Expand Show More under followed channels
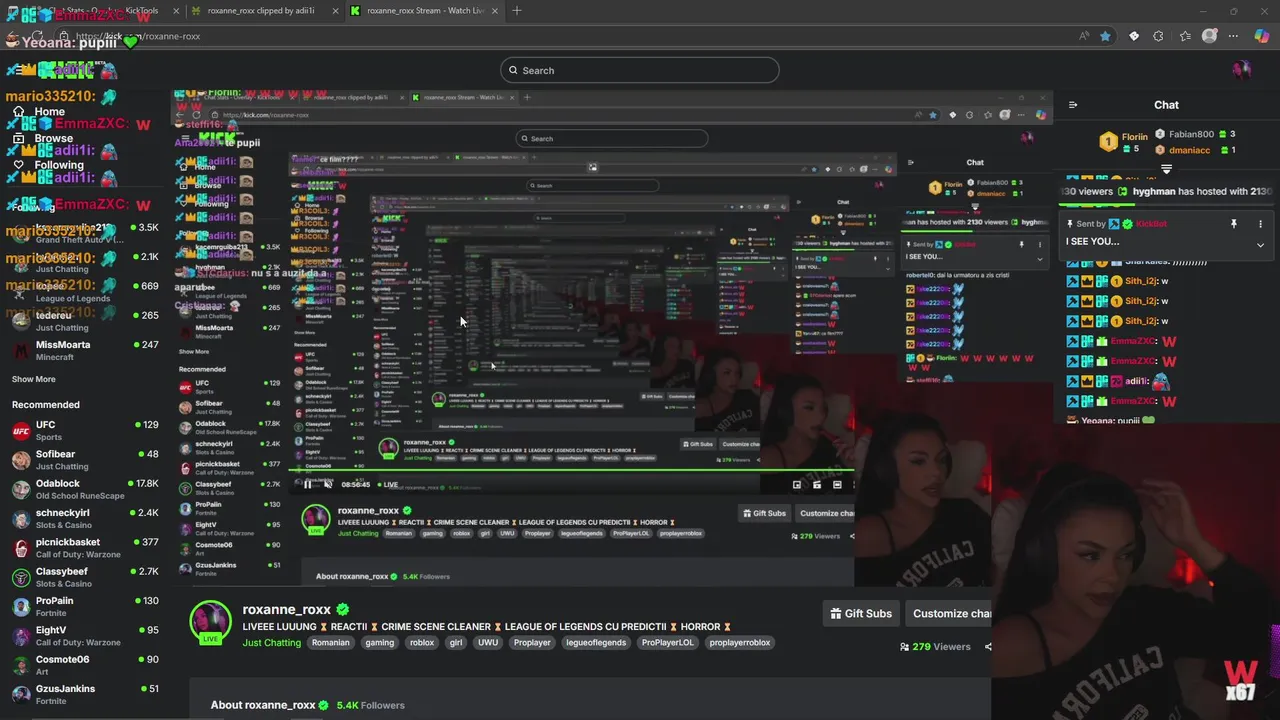The width and height of the screenshot is (1280, 720). [x=33, y=379]
